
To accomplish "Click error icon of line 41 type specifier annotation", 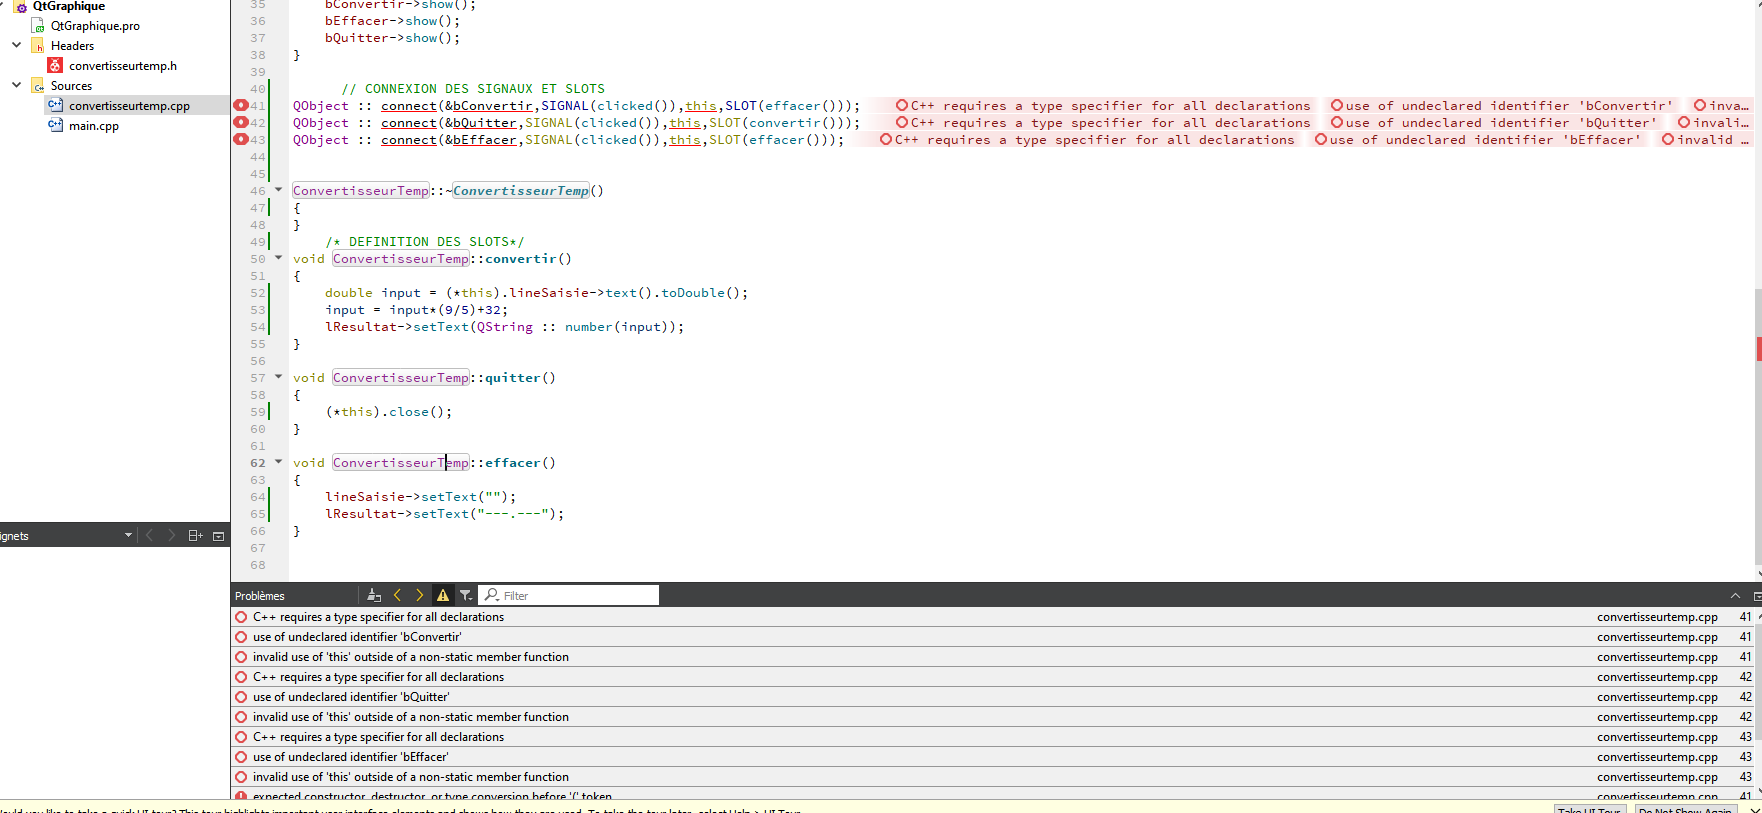I will pyautogui.click(x=902, y=105).
